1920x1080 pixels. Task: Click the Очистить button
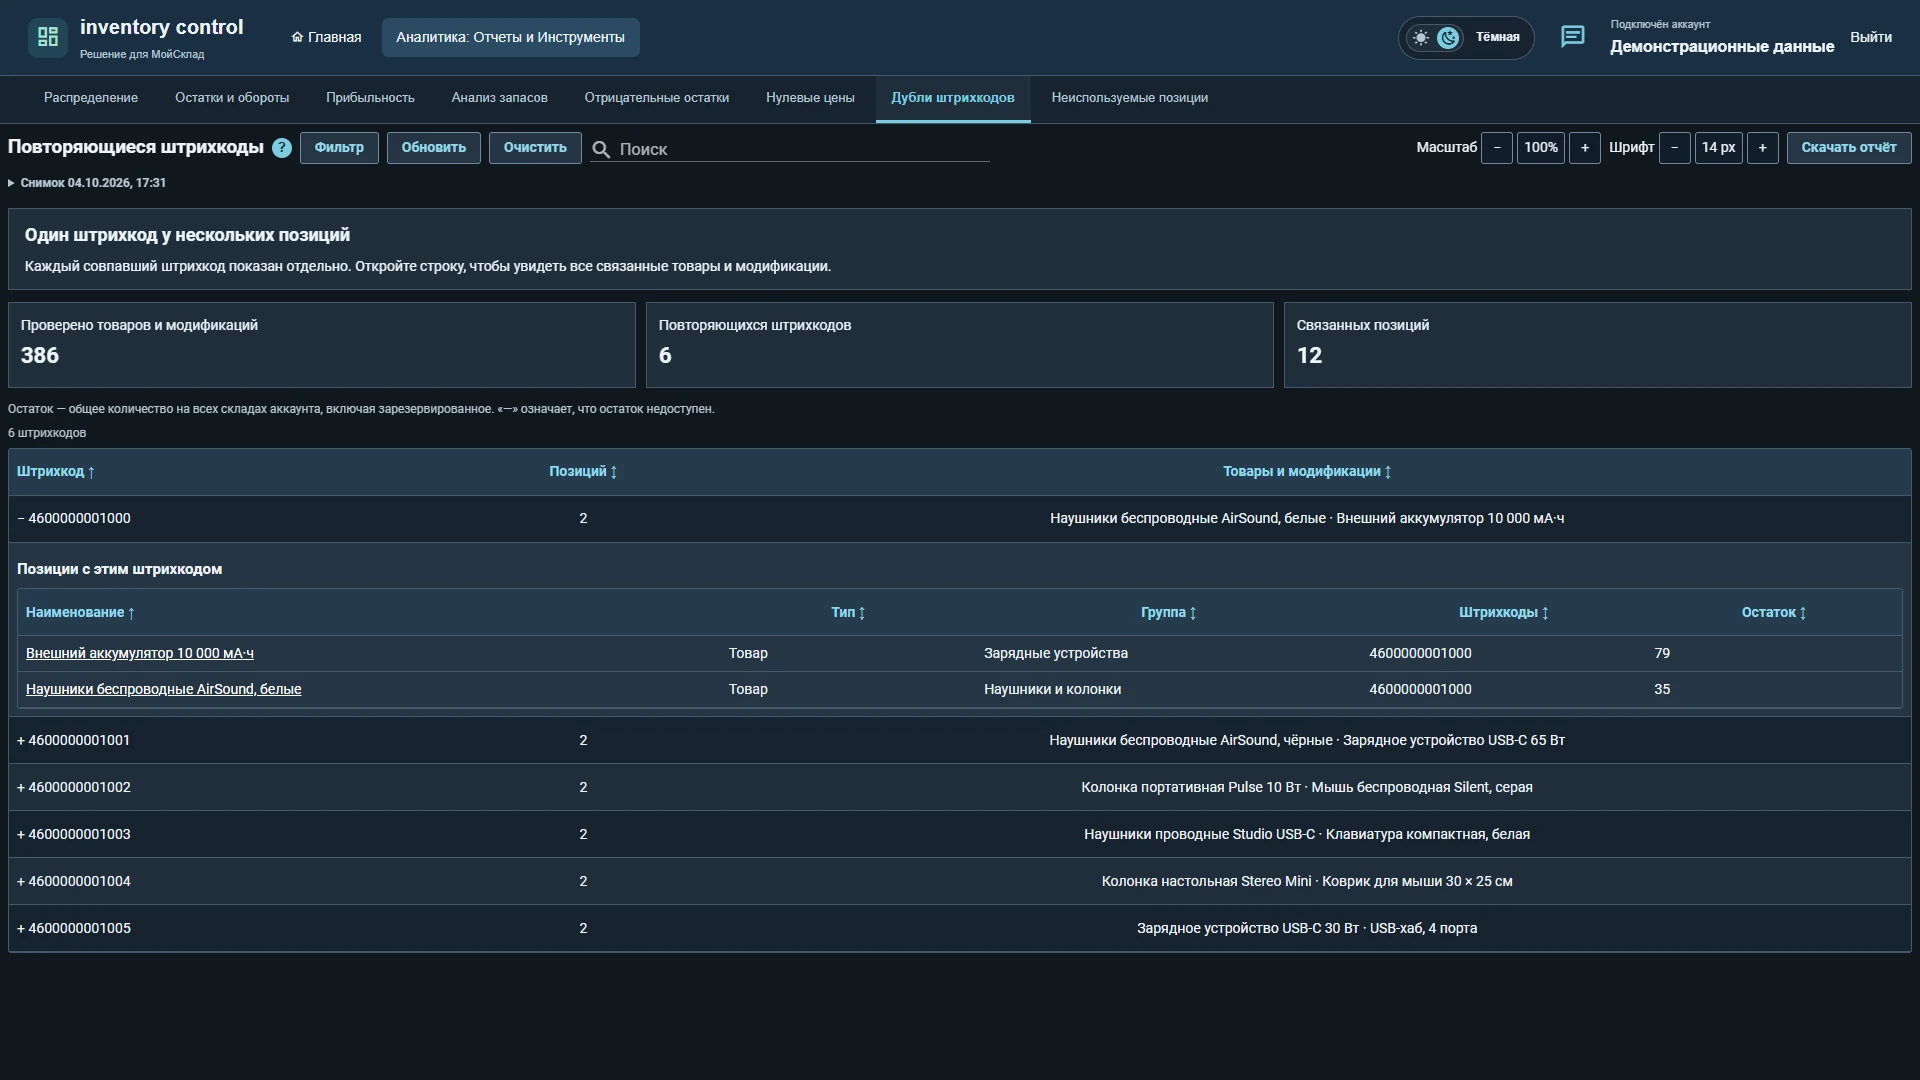point(535,148)
